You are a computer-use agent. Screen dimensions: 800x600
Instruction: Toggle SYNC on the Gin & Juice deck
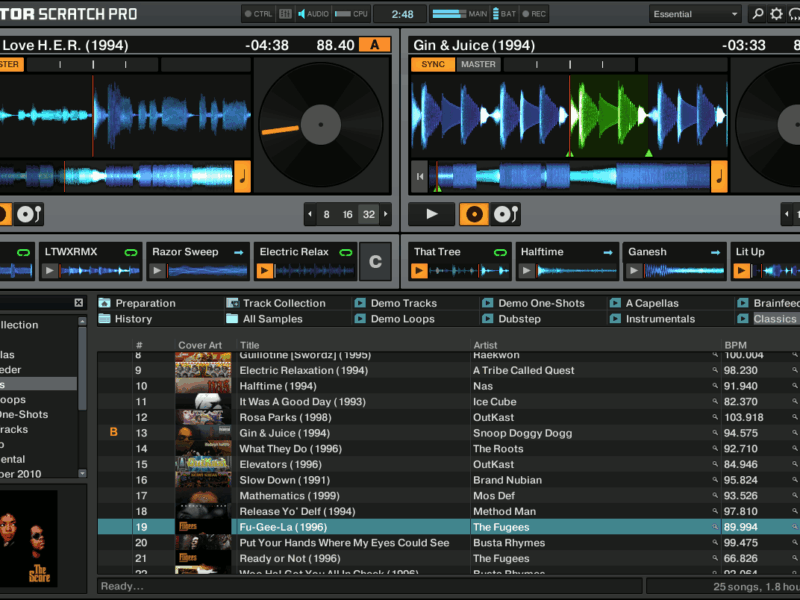click(432, 65)
